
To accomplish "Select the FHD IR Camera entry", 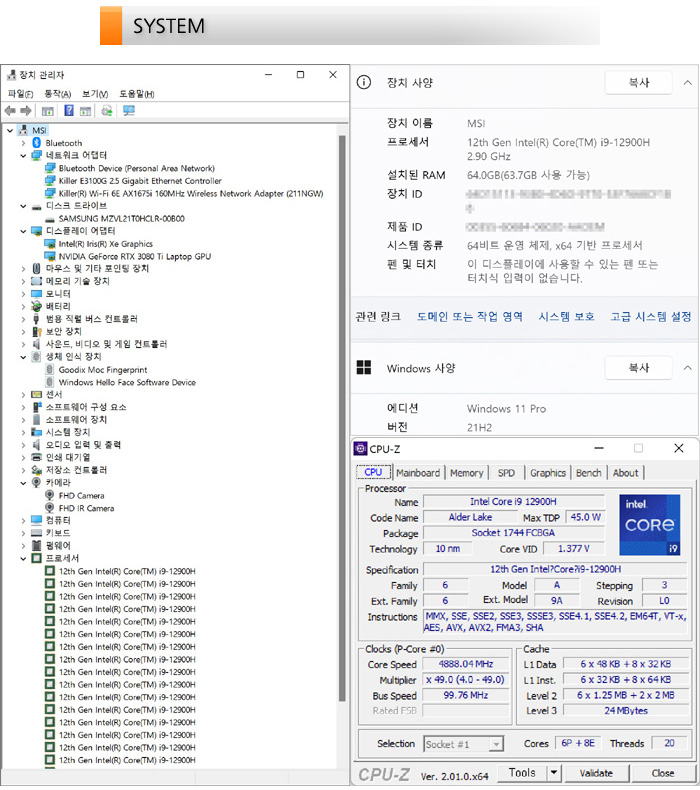I will (86, 508).
